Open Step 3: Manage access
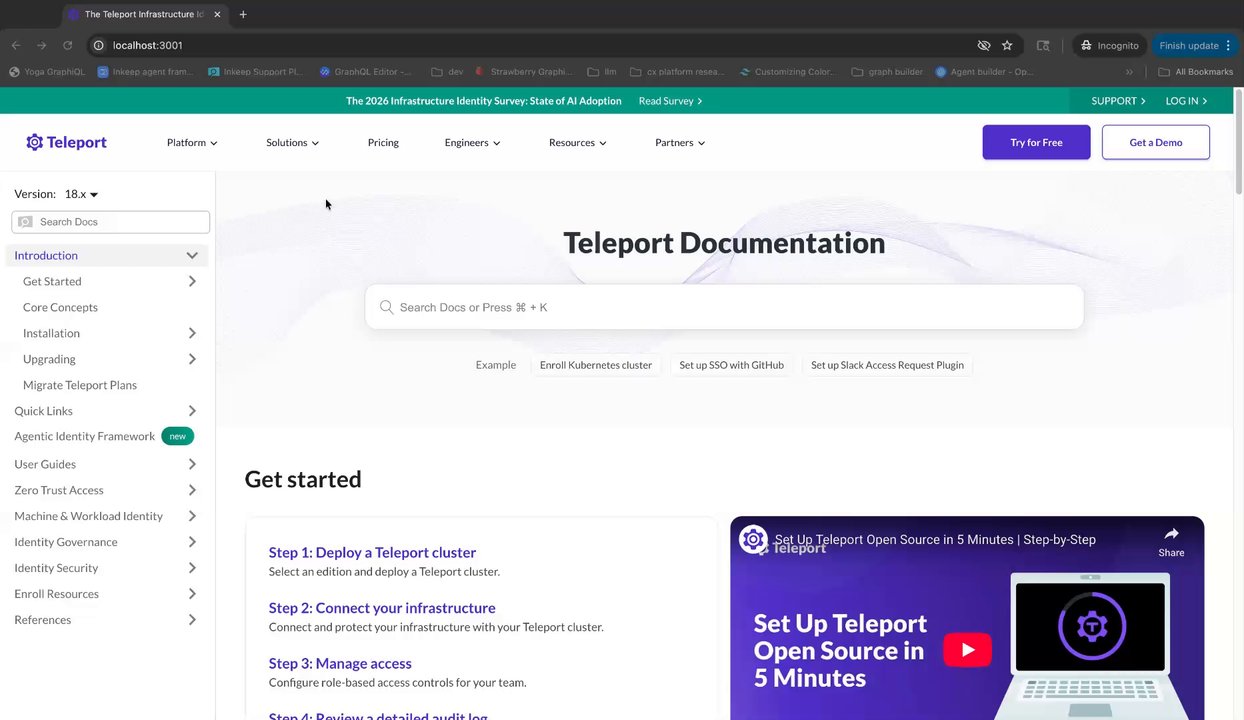 point(340,663)
